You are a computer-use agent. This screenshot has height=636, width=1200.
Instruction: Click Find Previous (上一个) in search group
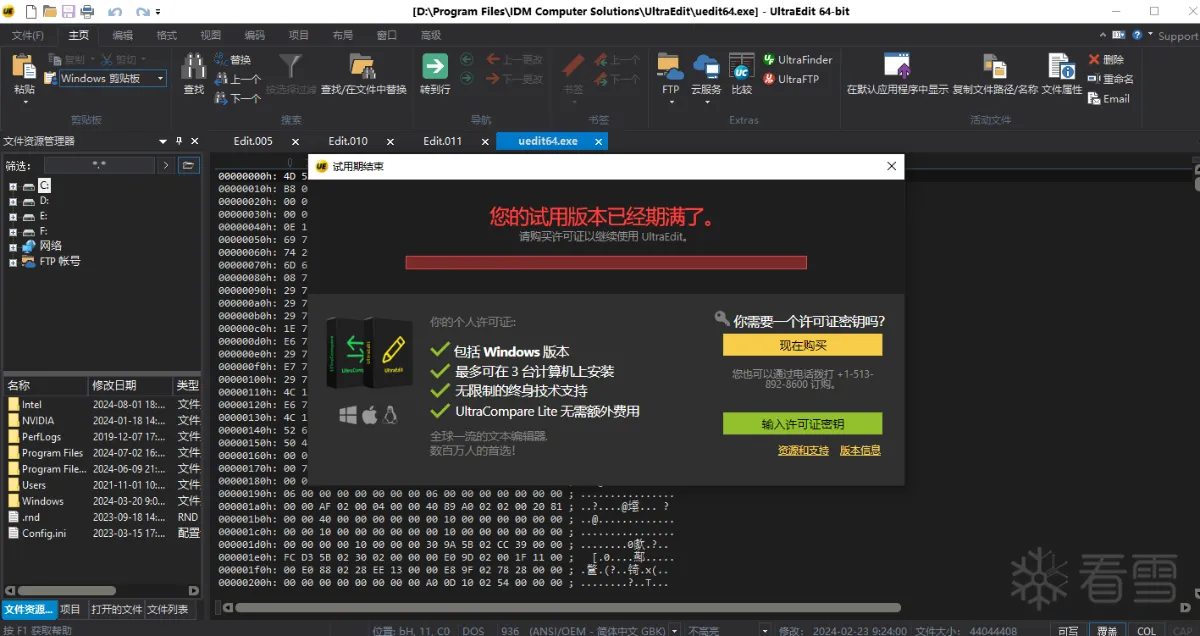(237, 79)
